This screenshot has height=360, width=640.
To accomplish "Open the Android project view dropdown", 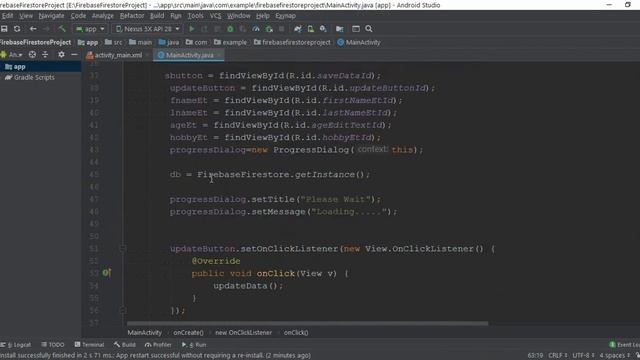I will tap(11, 55).
